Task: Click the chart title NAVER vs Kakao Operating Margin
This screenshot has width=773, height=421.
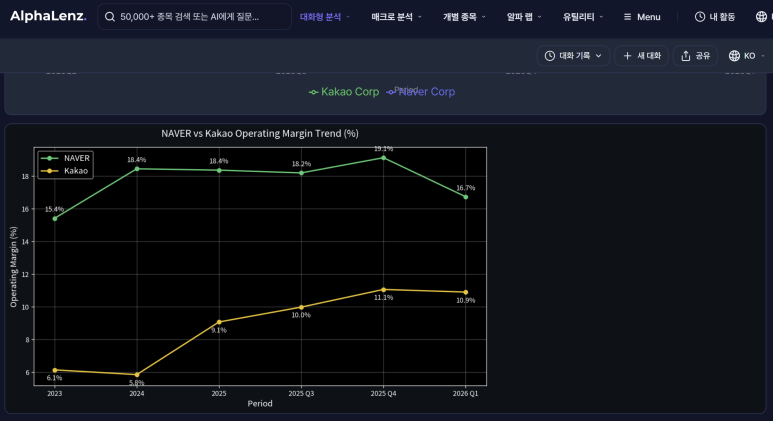Action: pos(260,134)
